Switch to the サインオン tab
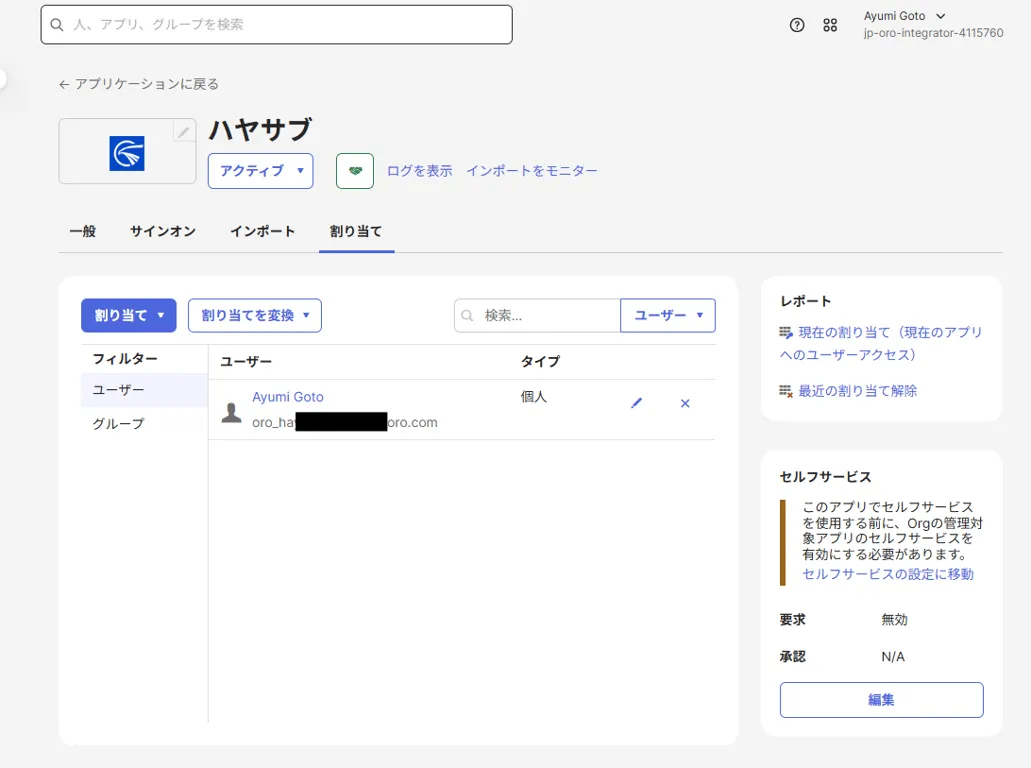Image resolution: width=1031 pixels, height=768 pixels. tap(162, 231)
